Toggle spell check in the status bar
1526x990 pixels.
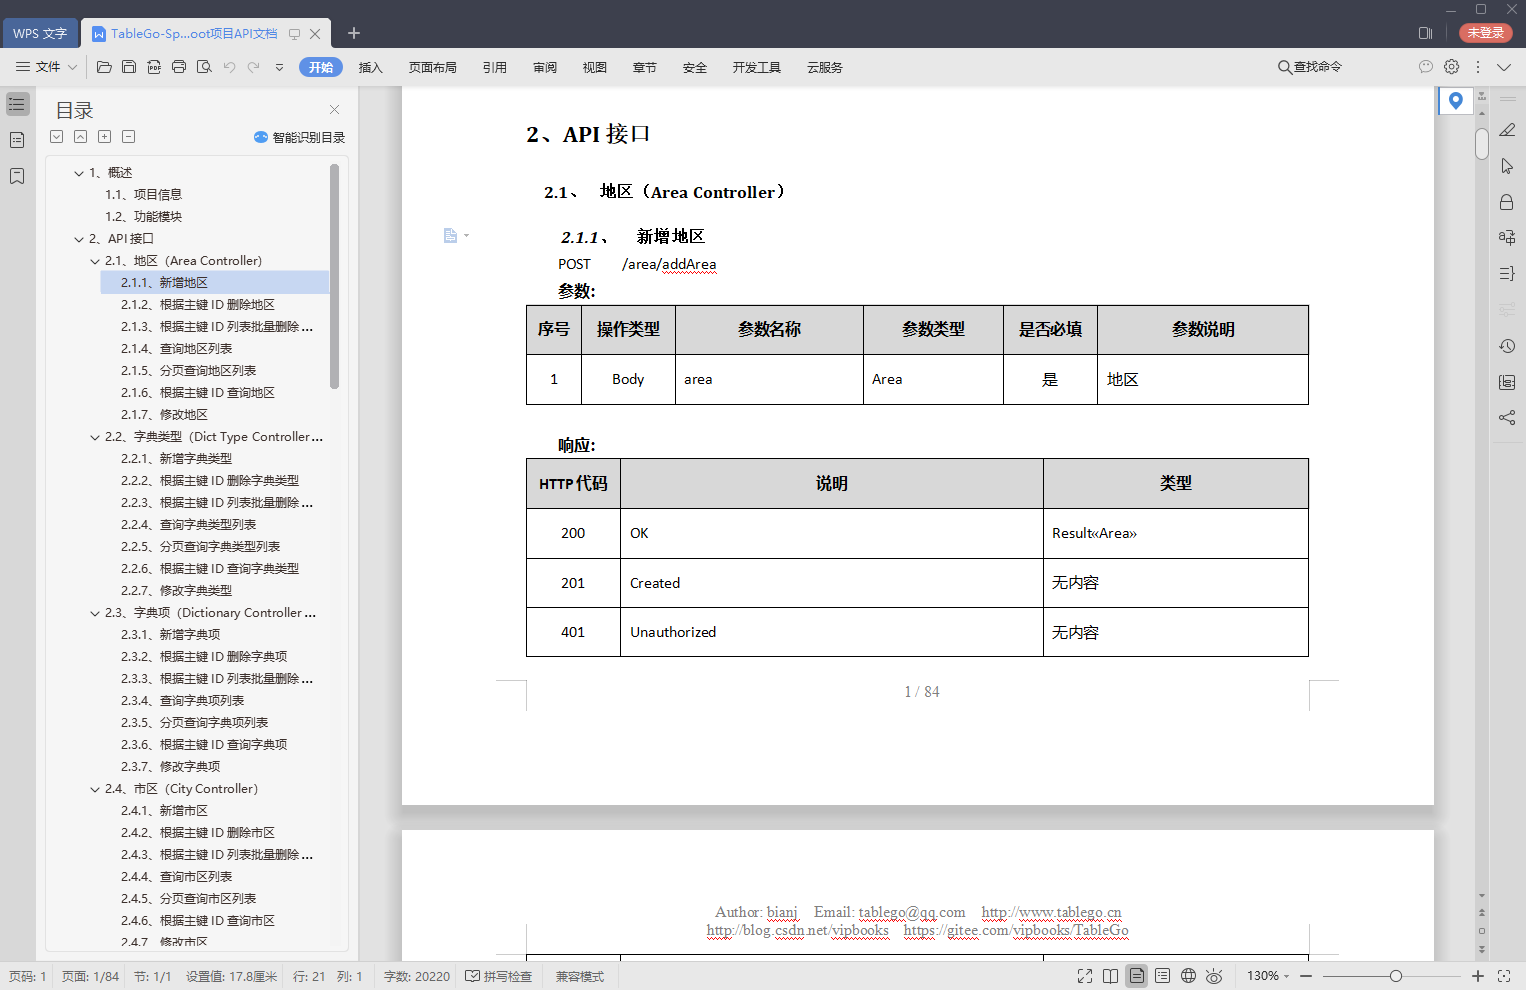click(499, 976)
